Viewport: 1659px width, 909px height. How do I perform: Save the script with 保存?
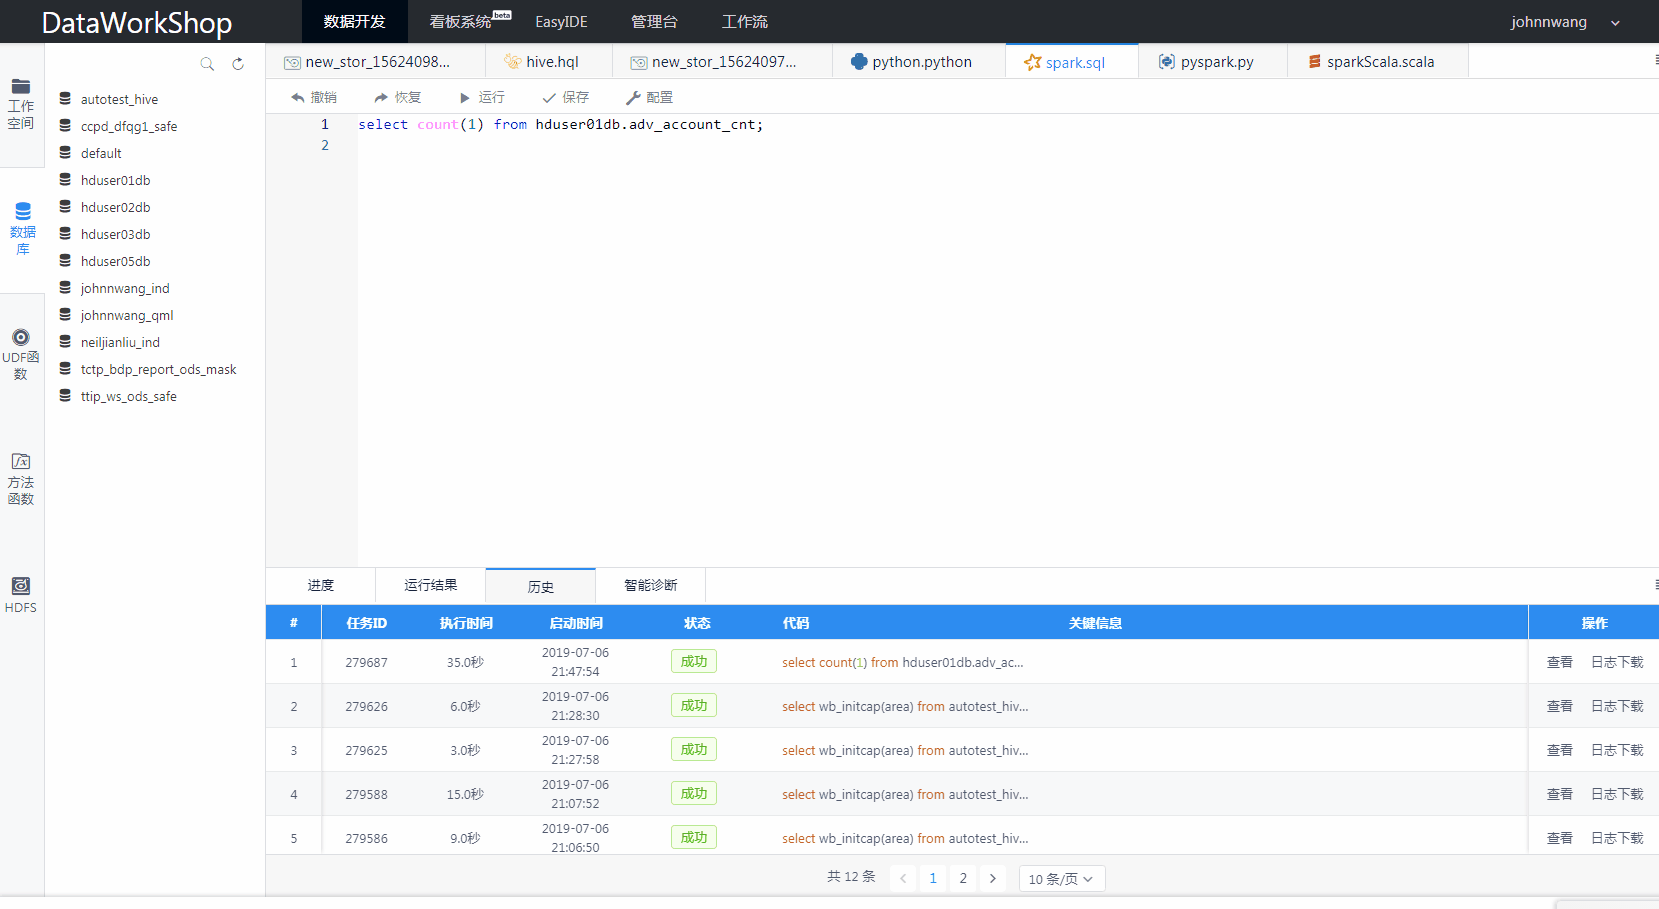566,97
